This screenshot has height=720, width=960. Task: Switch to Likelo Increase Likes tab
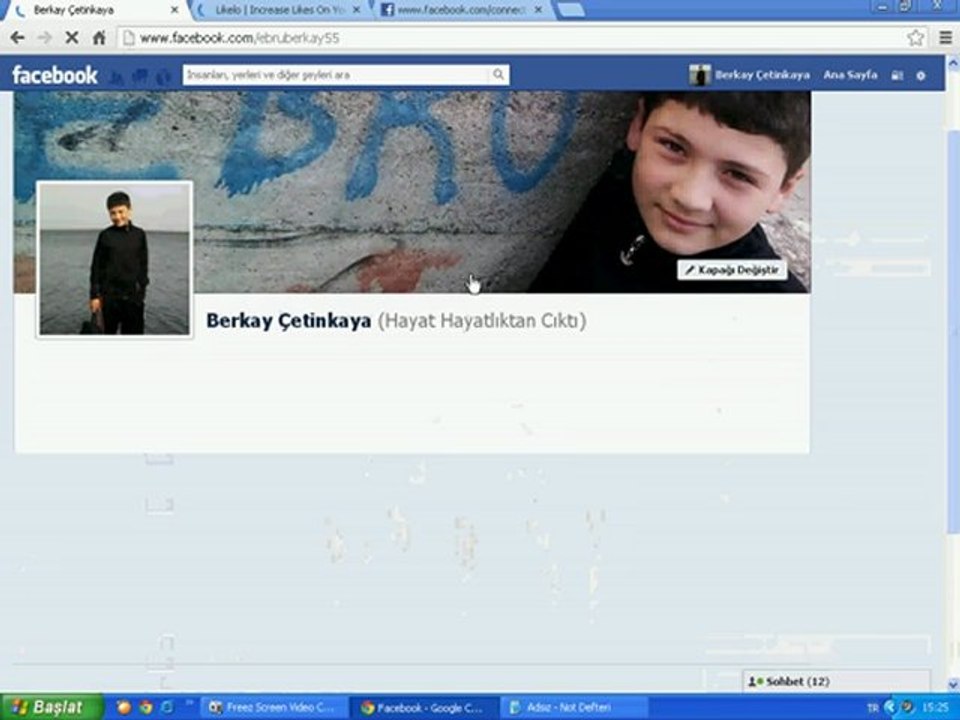point(280,10)
